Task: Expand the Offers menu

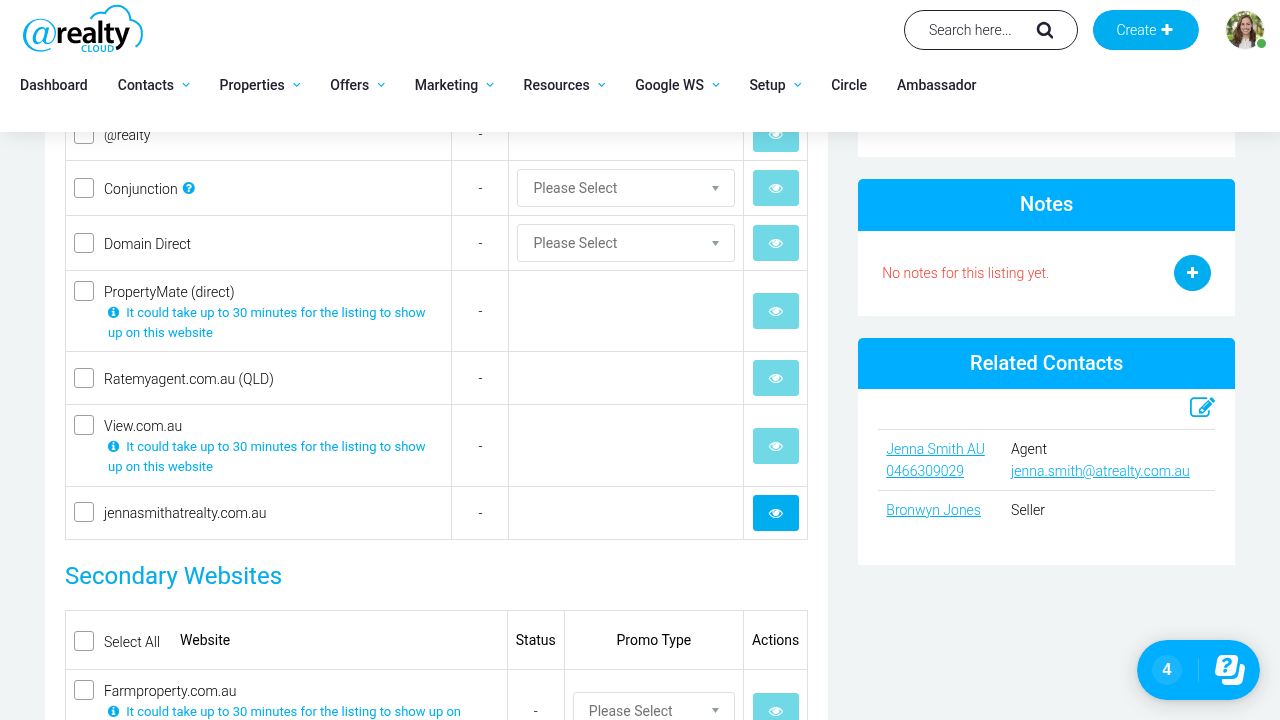Action: 357,85
